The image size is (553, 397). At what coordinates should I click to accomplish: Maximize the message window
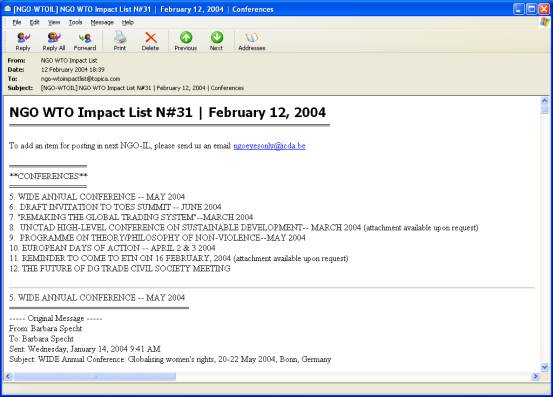531,9
